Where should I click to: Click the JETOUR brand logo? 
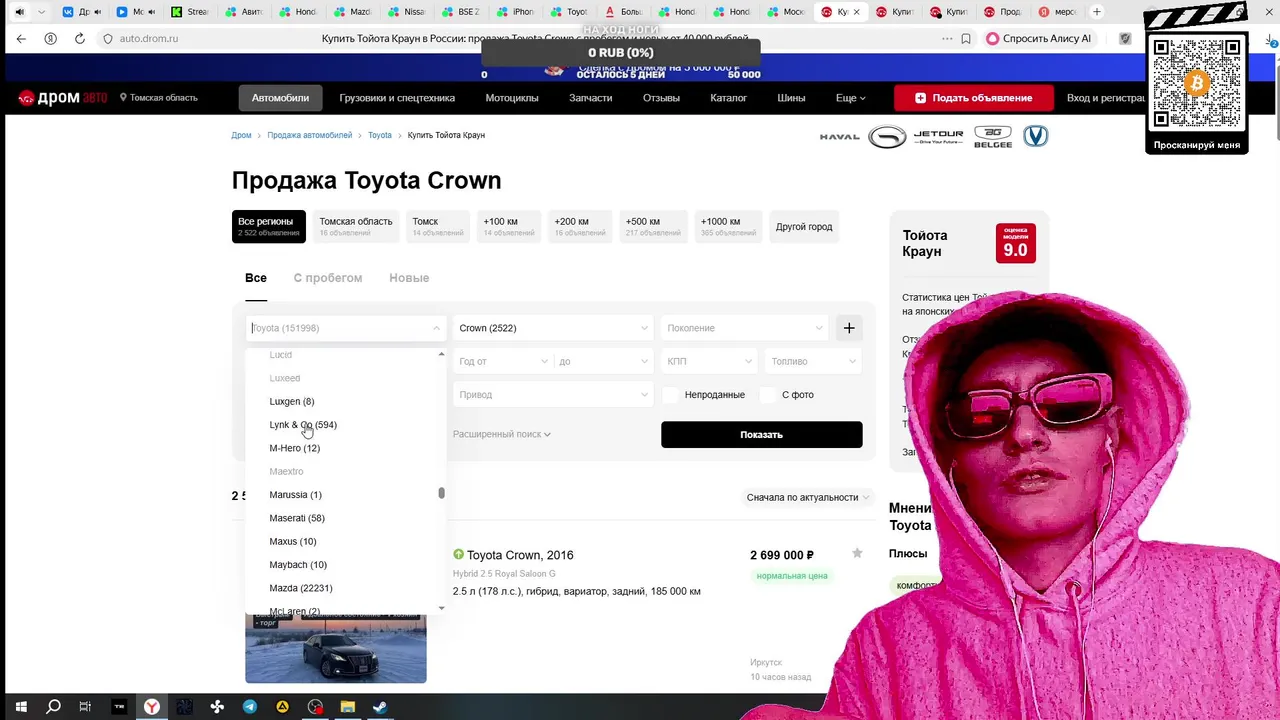click(938, 137)
